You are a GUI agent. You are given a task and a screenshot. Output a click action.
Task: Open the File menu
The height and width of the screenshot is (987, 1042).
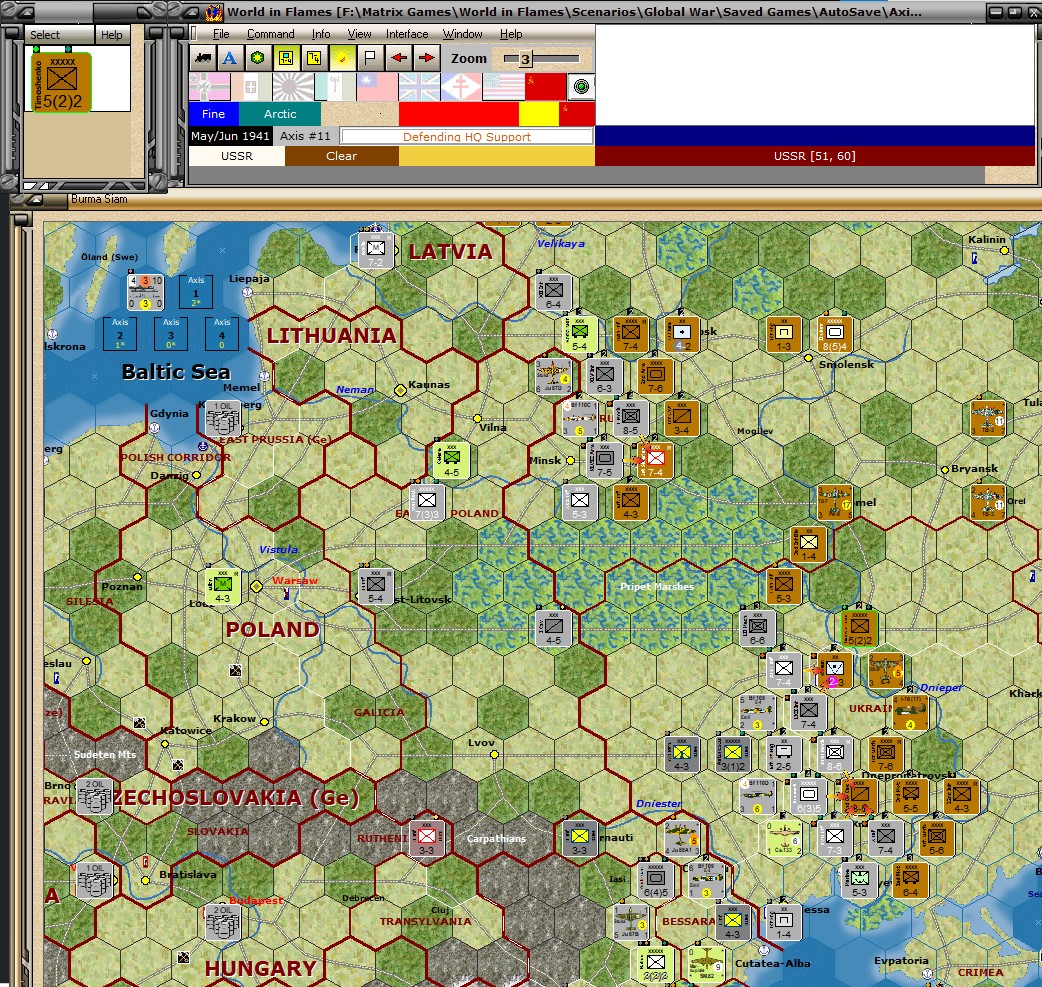[221, 34]
